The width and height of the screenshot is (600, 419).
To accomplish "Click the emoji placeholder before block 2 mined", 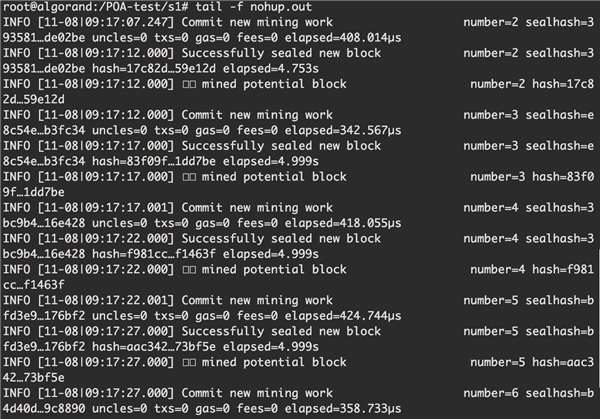I will pyautogui.click(x=189, y=84).
